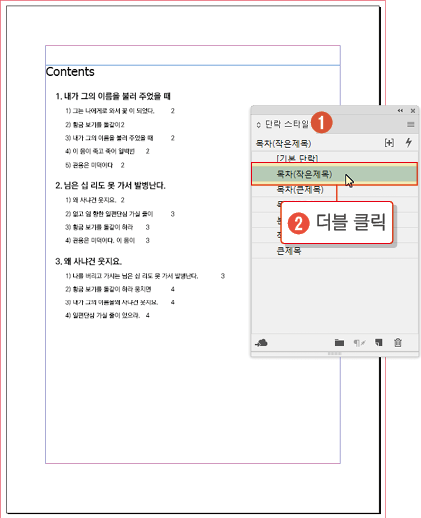Click the Contents heading text
The height and width of the screenshot is (518, 421).
pos(70,72)
